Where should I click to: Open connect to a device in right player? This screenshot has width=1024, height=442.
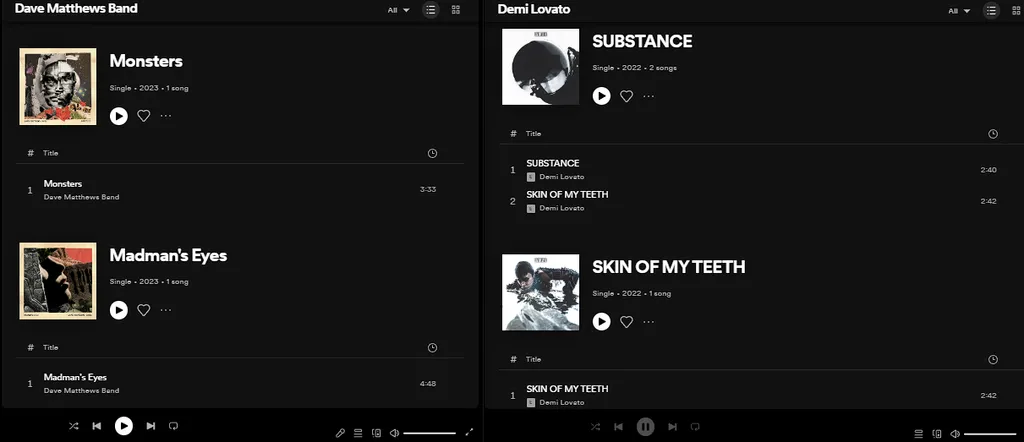(936, 434)
